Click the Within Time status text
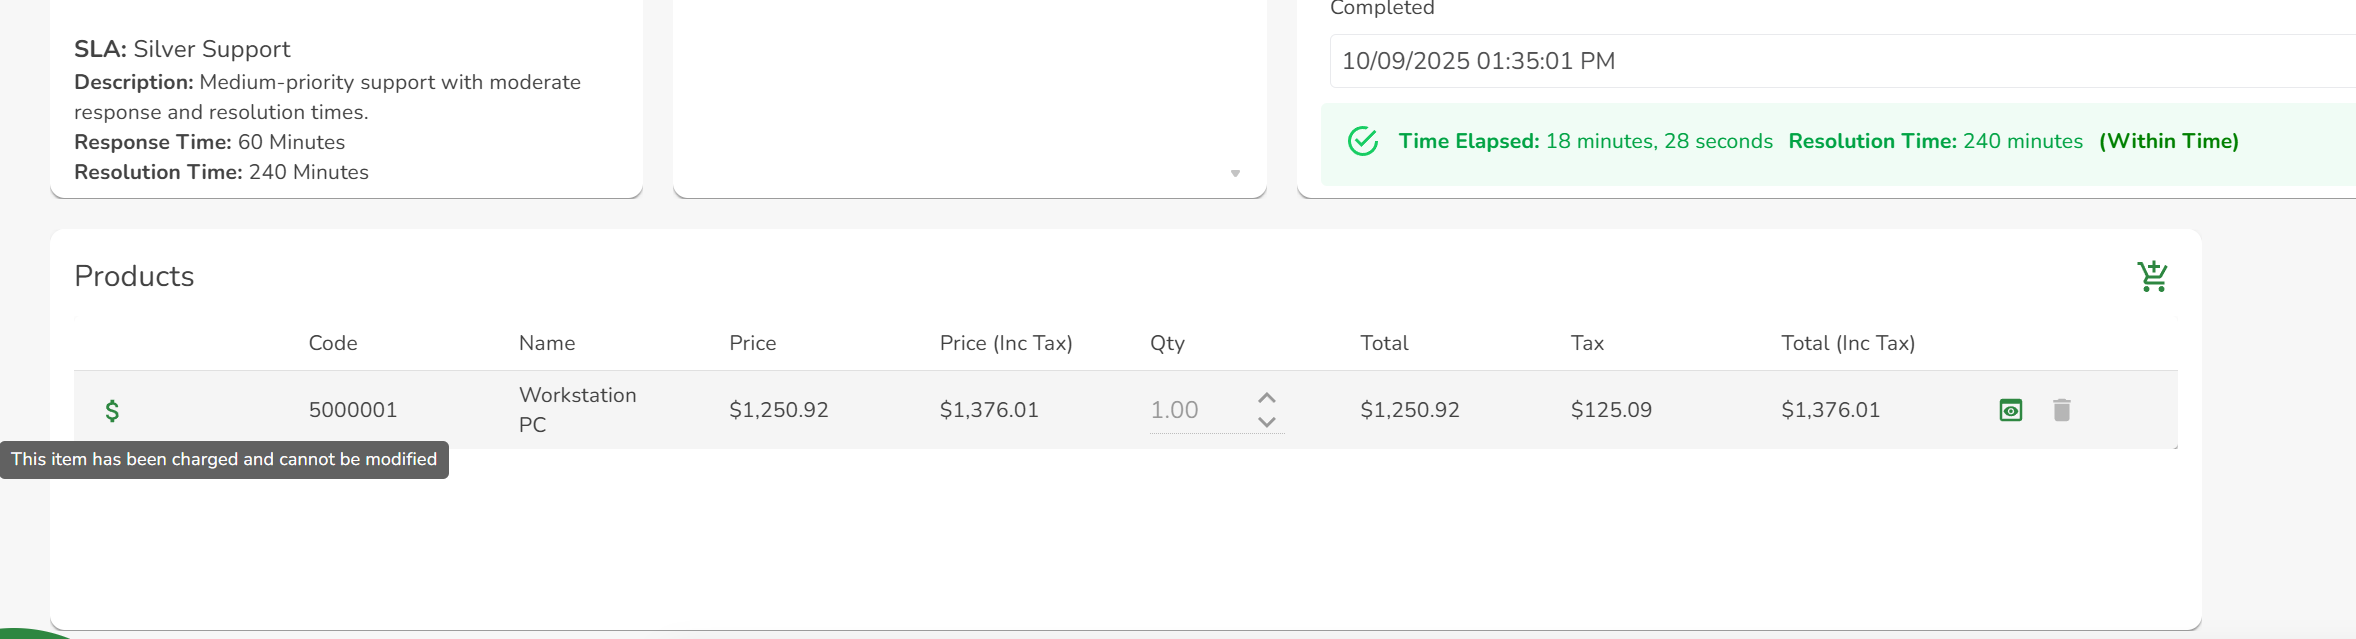The width and height of the screenshot is (2356, 639). pyautogui.click(x=2168, y=141)
